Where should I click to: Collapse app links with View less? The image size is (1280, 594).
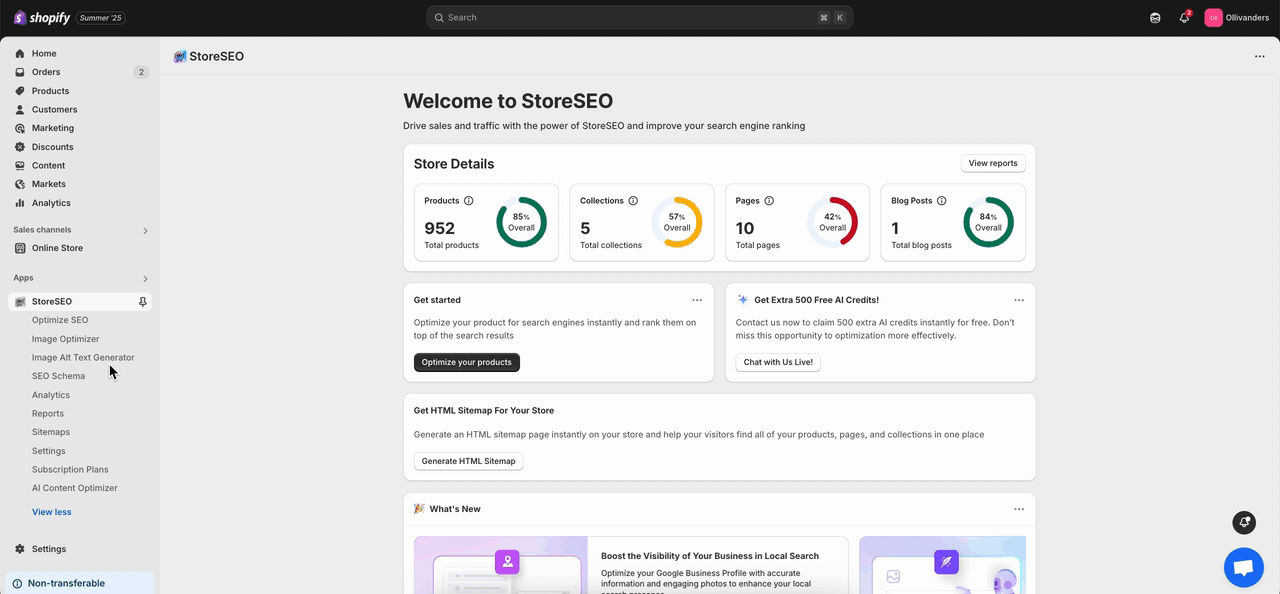[x=52, y=512]
